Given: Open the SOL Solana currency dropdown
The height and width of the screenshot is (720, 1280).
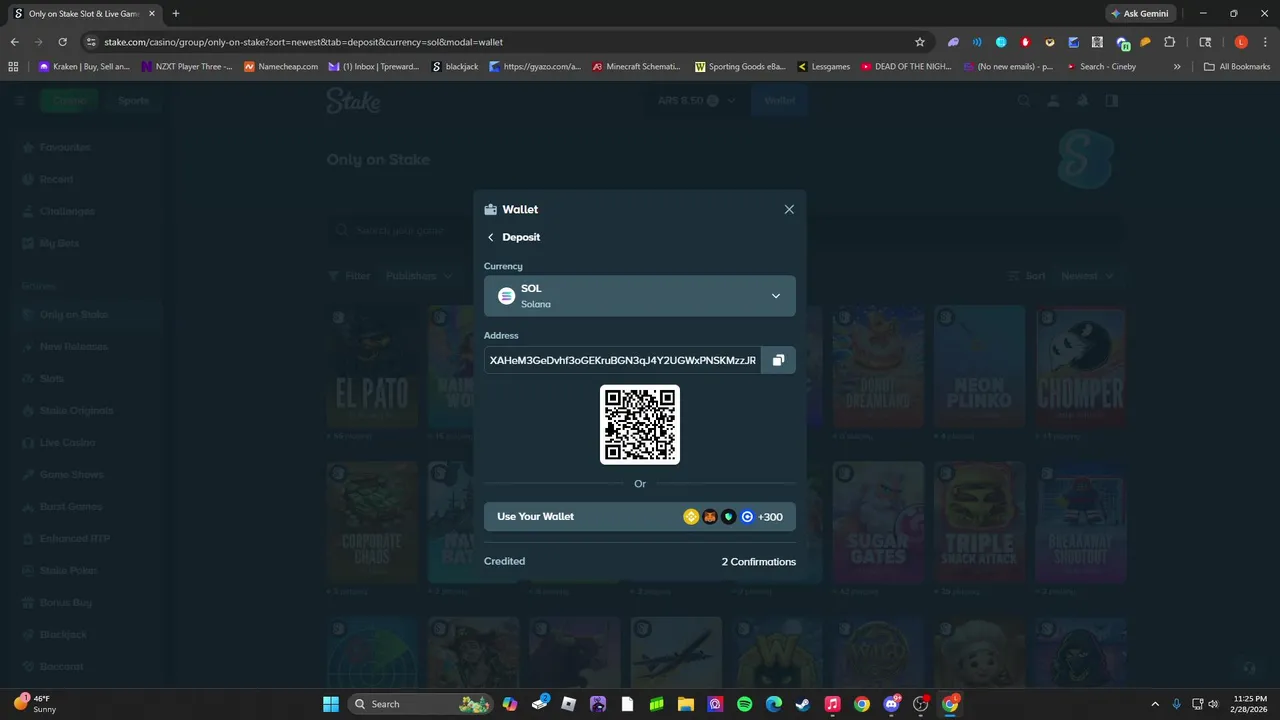Looking at the screenshot, I should tap(640, 296).
